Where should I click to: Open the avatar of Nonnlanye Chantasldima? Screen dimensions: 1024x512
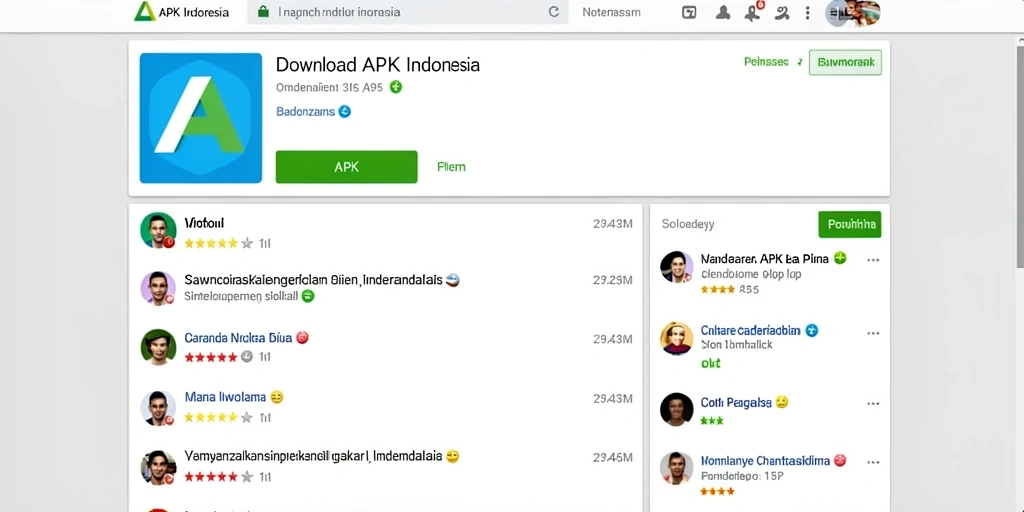(x=677, y=468)
